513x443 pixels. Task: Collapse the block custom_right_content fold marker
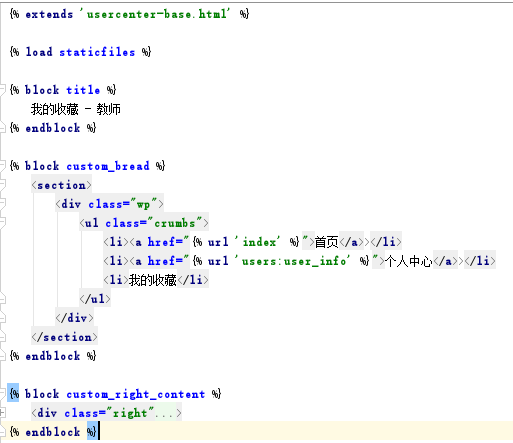2,394
